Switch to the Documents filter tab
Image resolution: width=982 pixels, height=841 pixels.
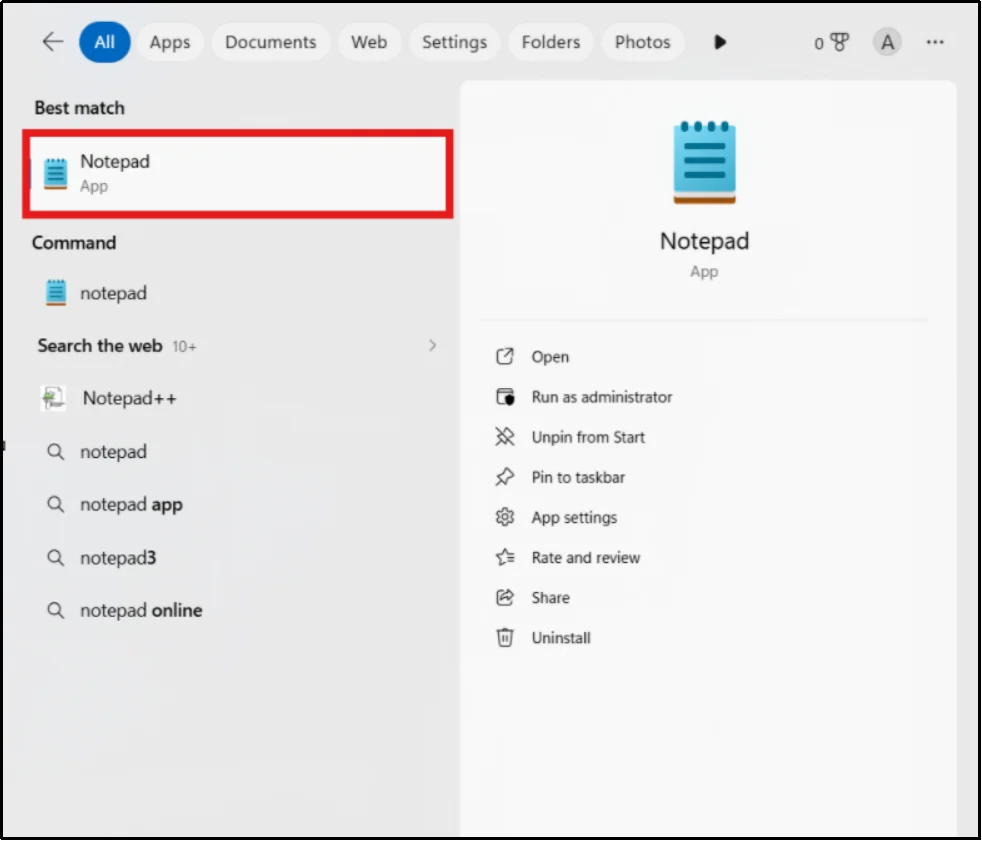click(271, 42)
